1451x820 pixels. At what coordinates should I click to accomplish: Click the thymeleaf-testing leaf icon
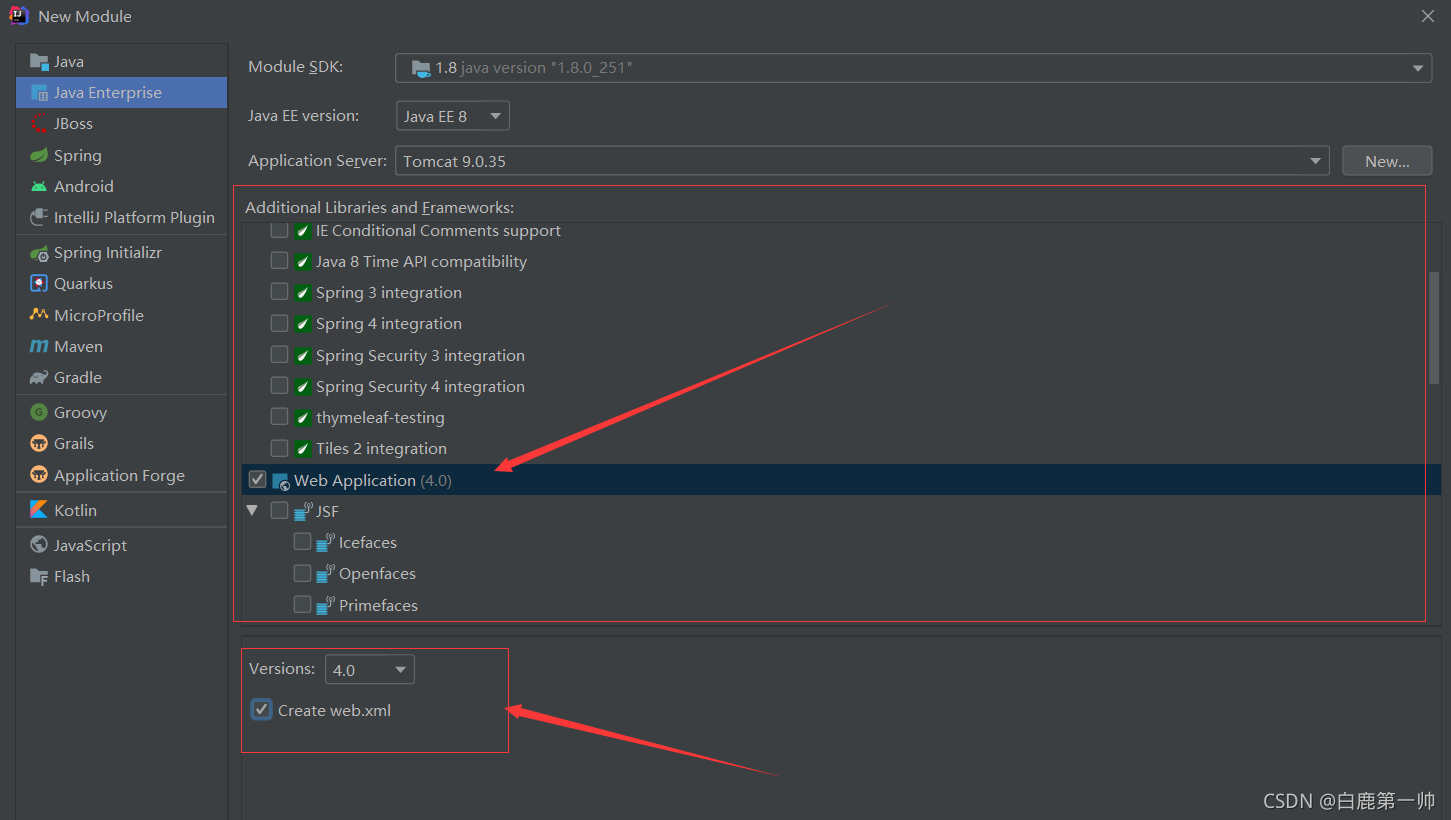303,417
